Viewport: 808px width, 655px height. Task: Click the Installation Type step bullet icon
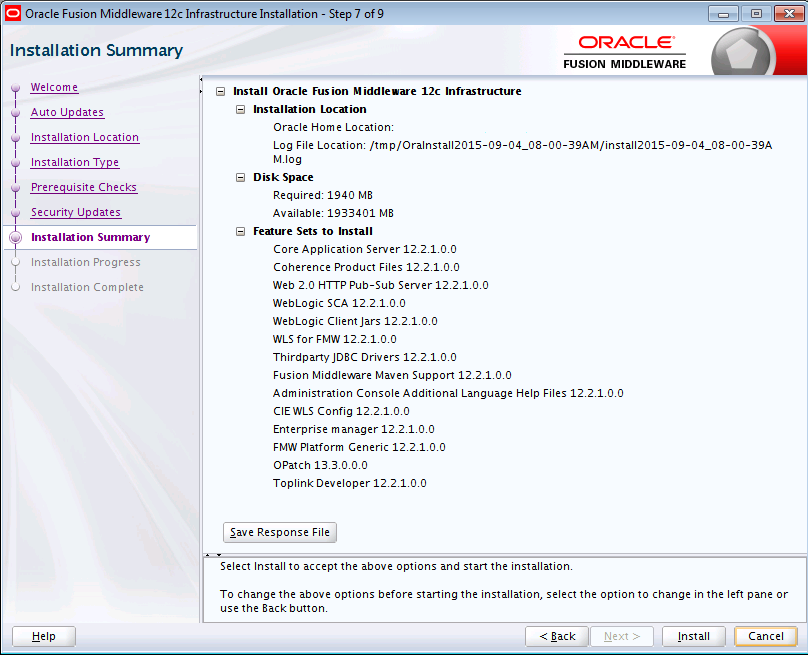click(15, 163)
